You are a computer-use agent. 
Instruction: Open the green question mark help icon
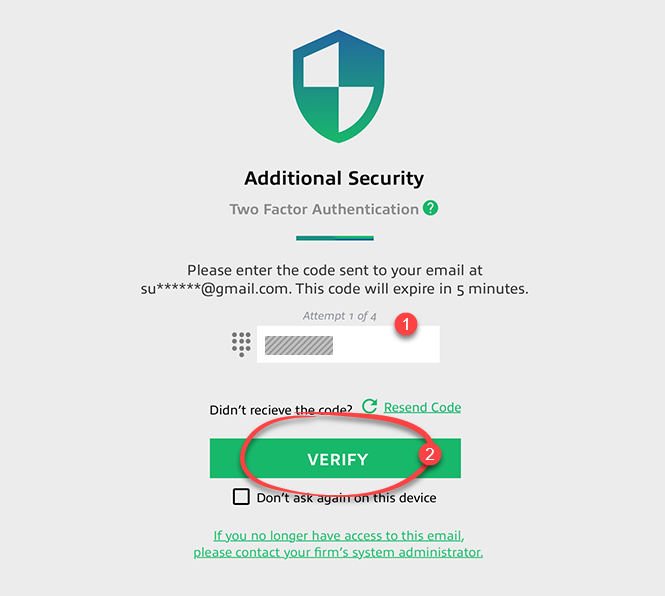click(431, 208)
